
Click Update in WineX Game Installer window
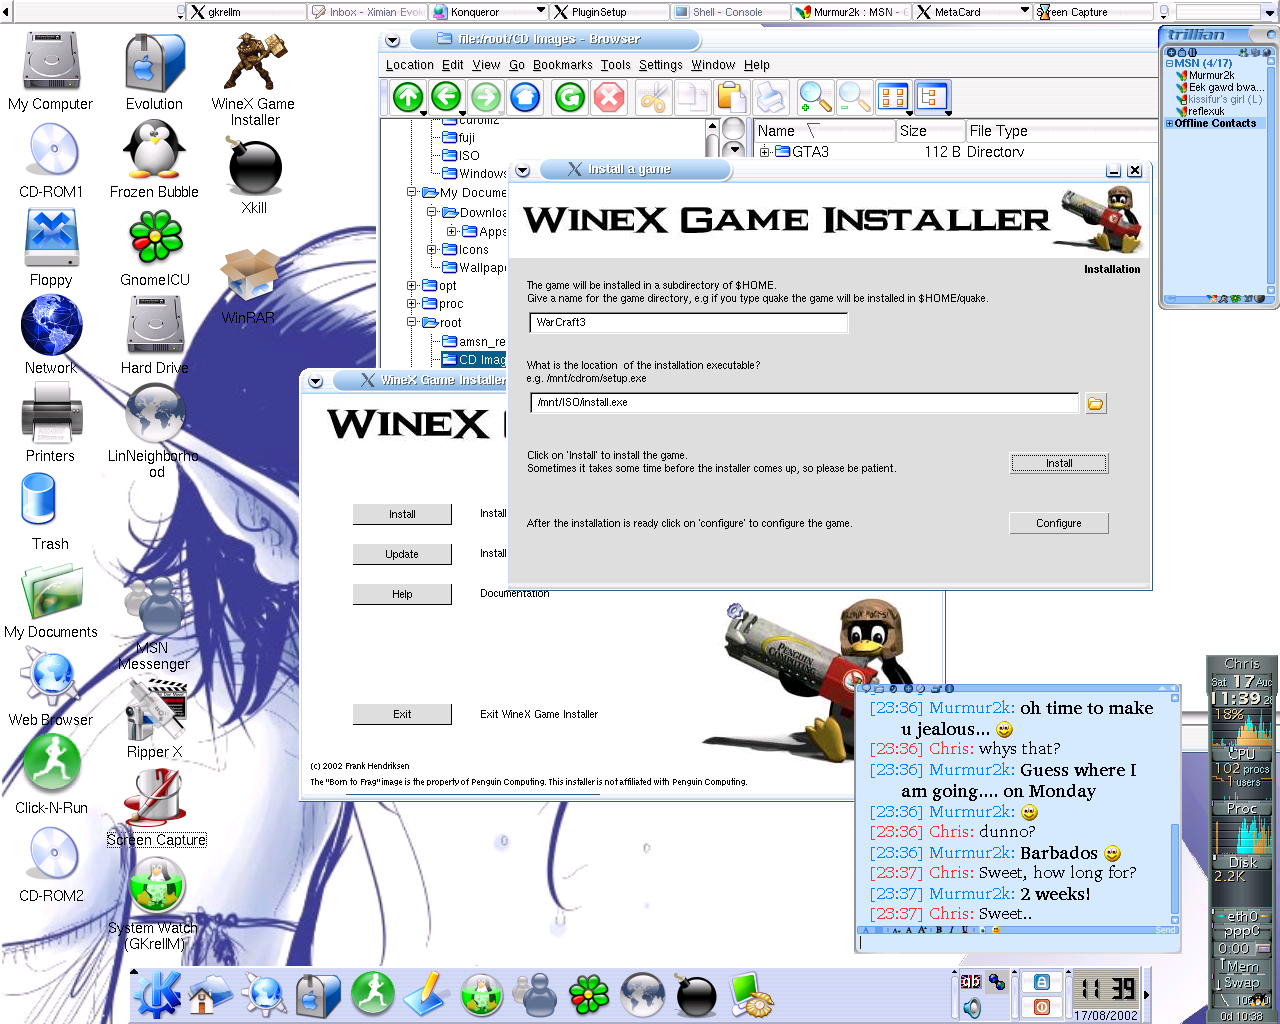click(402, 554)
